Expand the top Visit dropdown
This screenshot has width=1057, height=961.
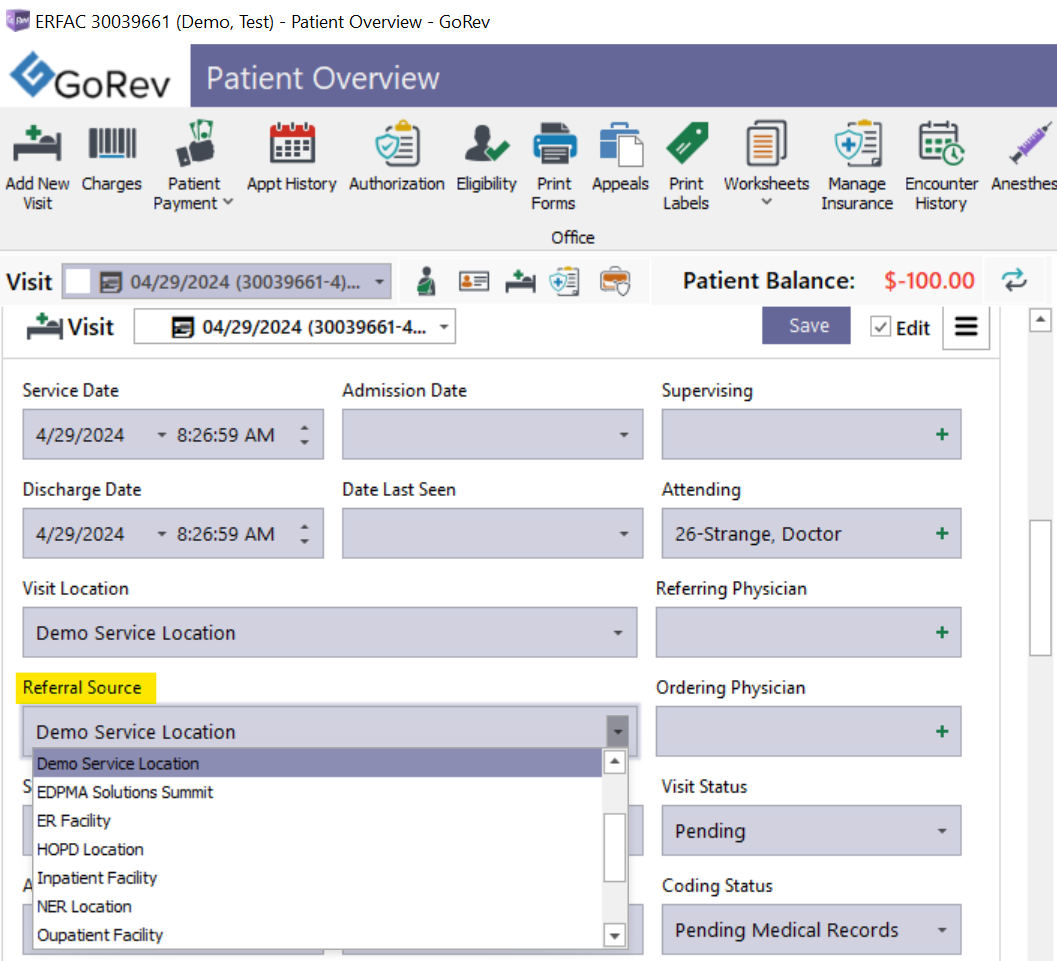click(380, 282)
